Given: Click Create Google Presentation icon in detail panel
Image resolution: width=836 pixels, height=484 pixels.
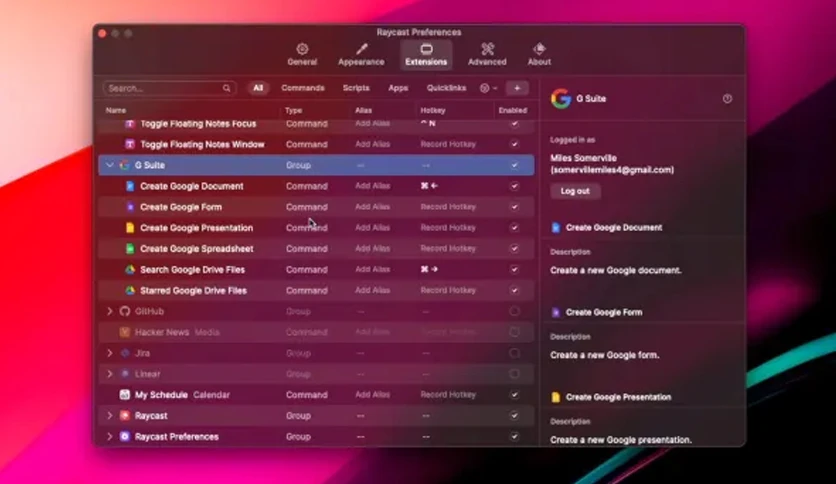Looking at the screenshot, I should pyautogui.click(x=556, y=397).
